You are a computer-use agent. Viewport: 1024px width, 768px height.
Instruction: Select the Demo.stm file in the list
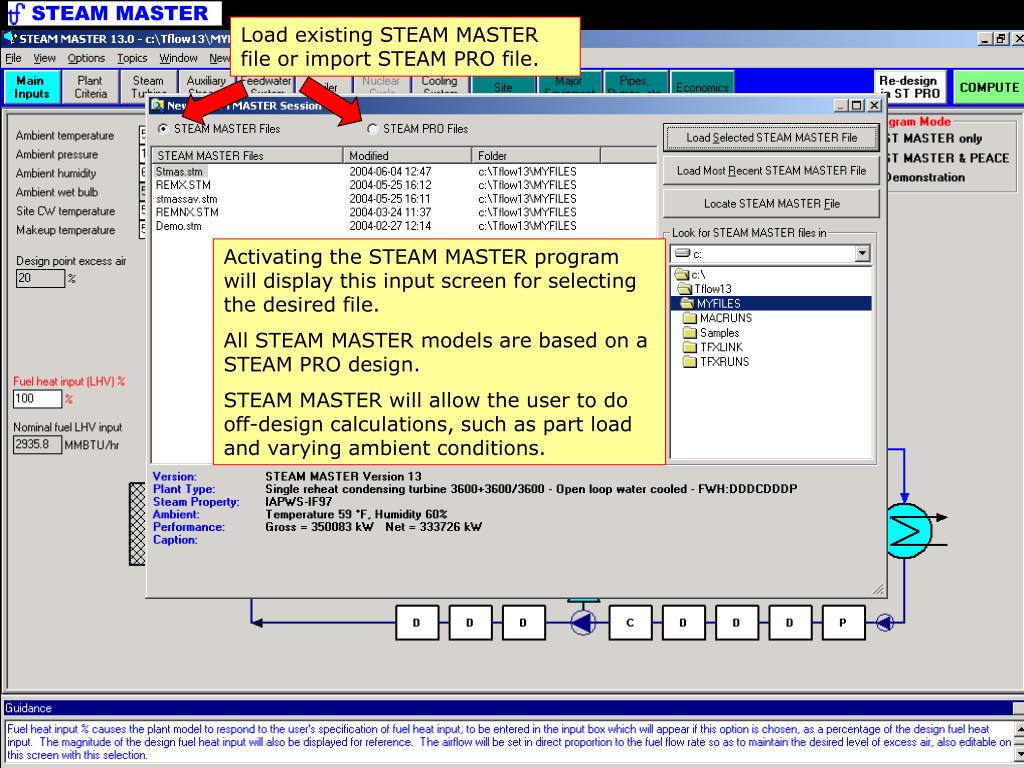pyautogui.click(x=178, y=226)
